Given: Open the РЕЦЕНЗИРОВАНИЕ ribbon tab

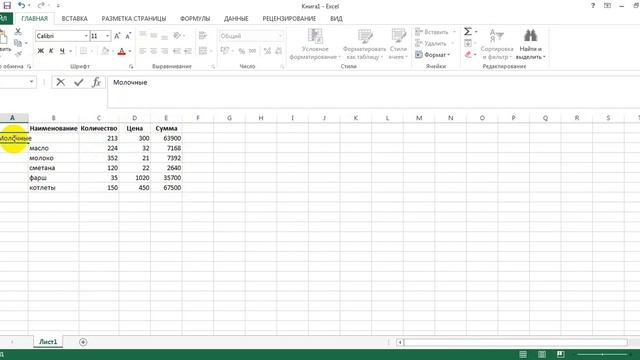Looking at the screenshot, I should (x=289, y=18).
